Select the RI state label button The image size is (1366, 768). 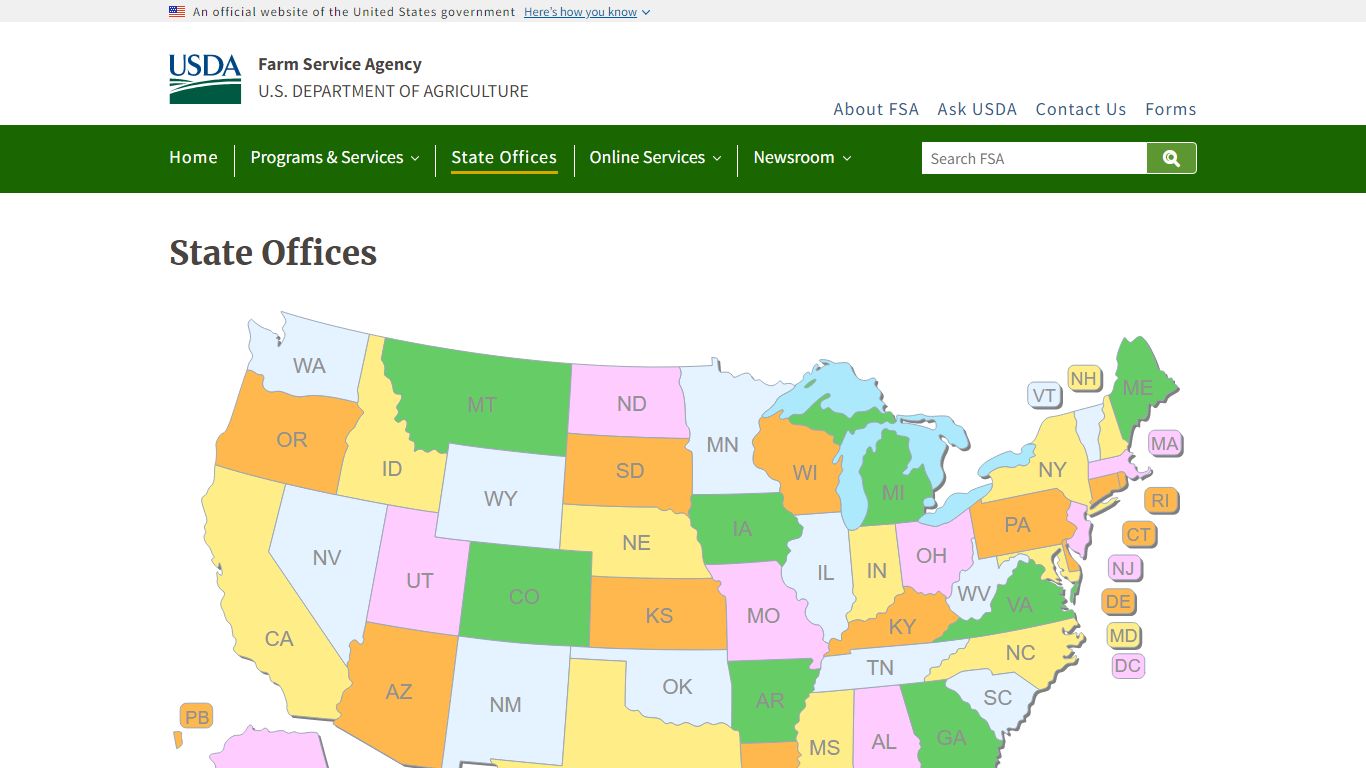click(x=1161, y=501)
